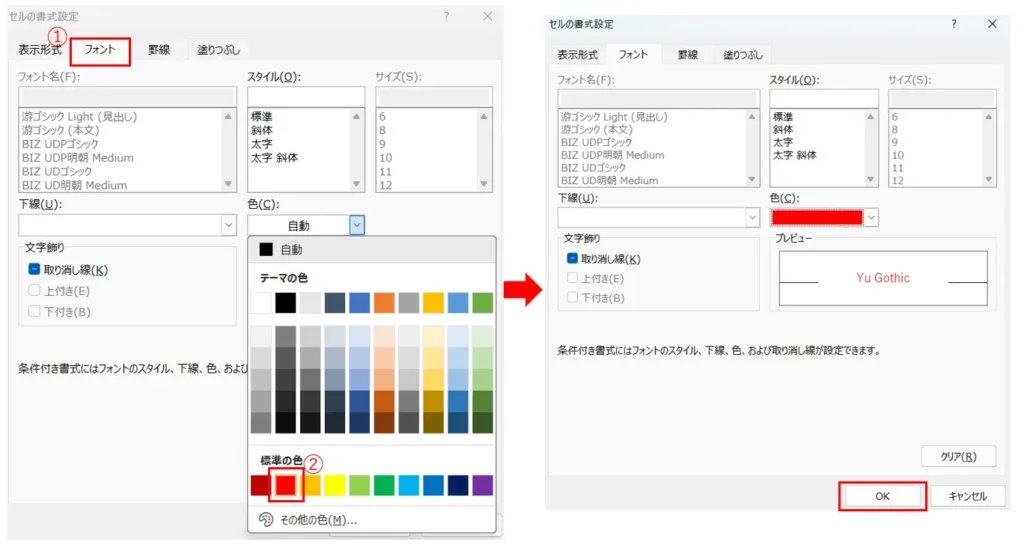1024x548 pixels.
Task: Open 塗りつぶし tab in palette dialog
Action: (x=218, y=50)
